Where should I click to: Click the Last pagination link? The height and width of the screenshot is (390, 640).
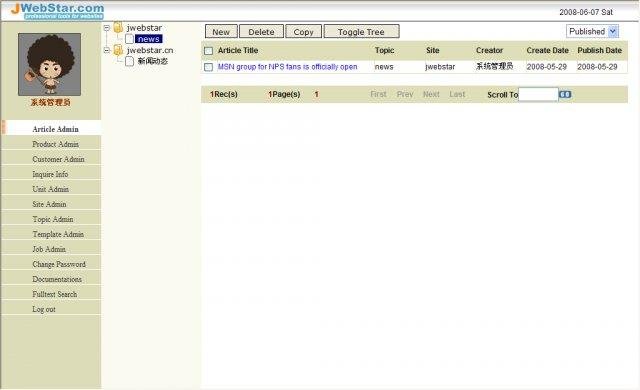tap(457, 94)
